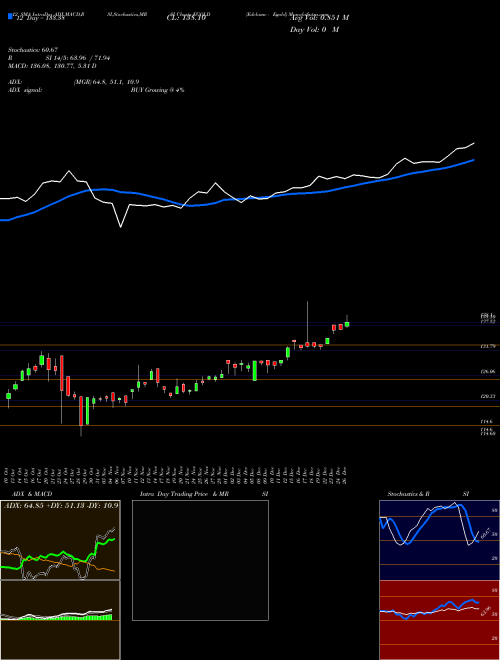The image size is (500, 660).
Task: Click the price axis label '131.79'
Action: click(488, 346)
